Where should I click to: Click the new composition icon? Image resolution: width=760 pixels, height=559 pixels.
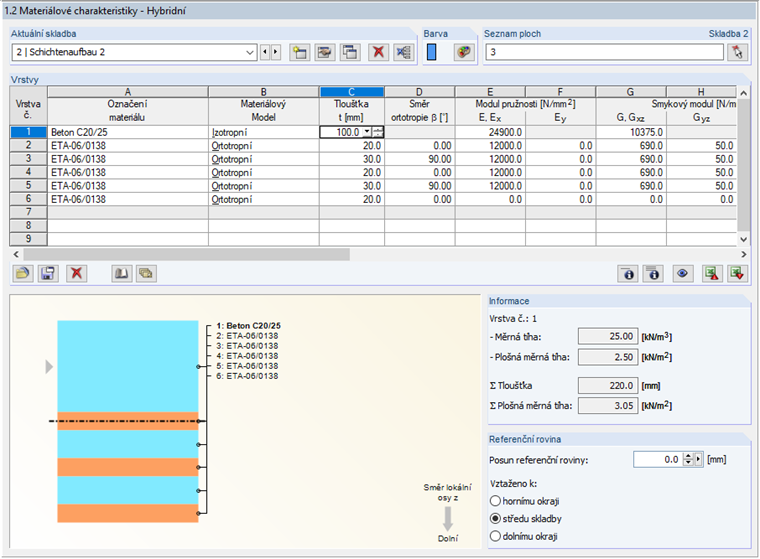pyautogui.click(x=300, y=52)
